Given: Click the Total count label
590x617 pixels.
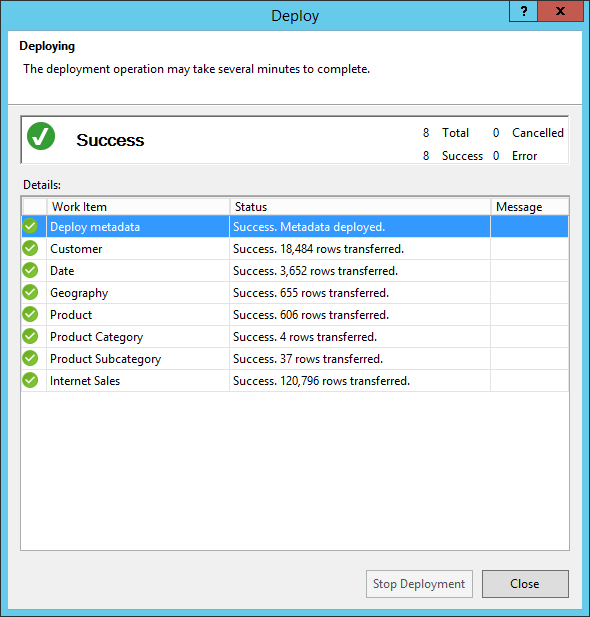Looking at the screenshot, I should click(x=455, y=133).
